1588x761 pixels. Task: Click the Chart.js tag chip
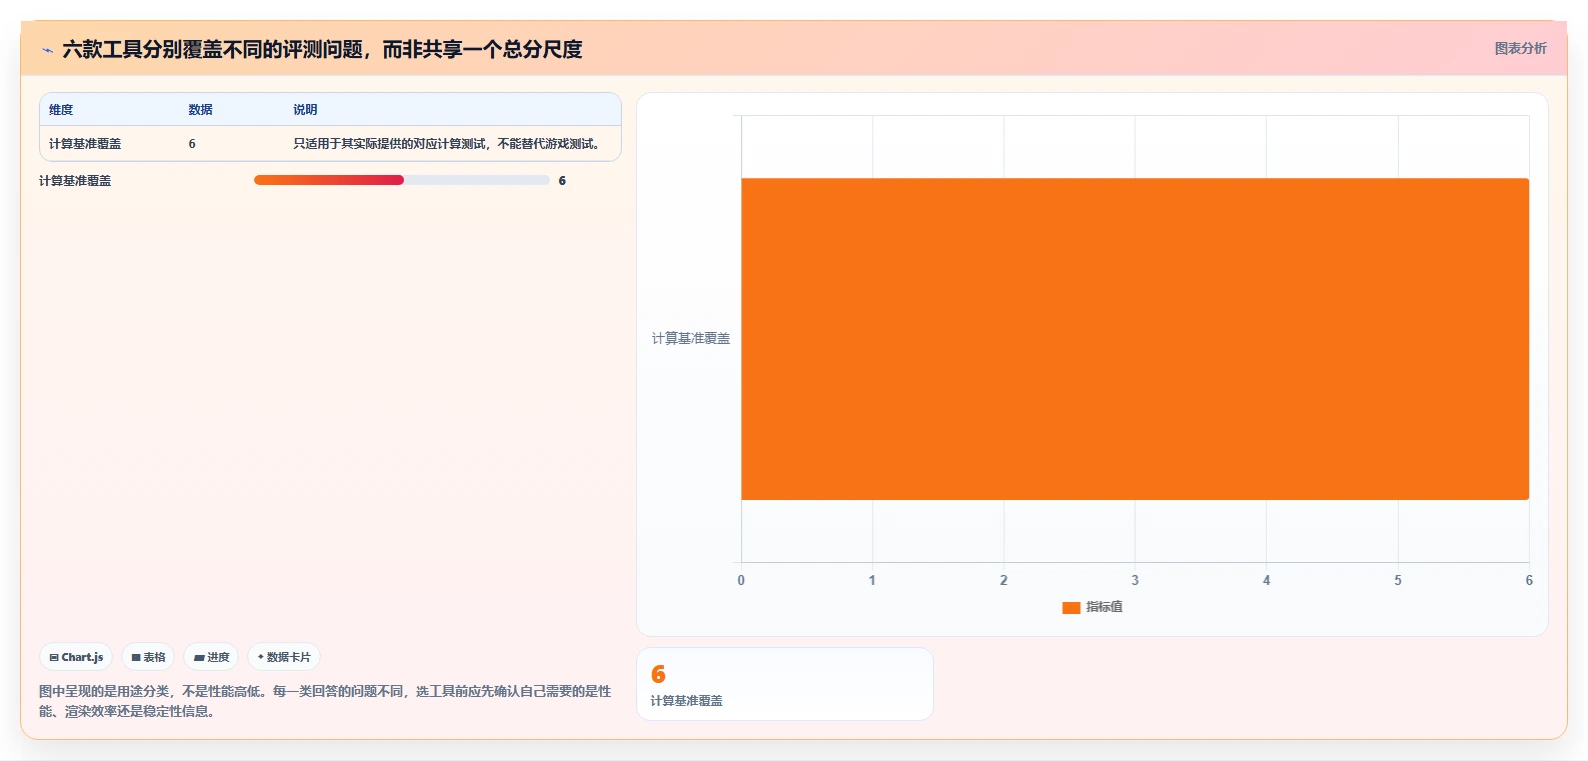tap(76, 657)
